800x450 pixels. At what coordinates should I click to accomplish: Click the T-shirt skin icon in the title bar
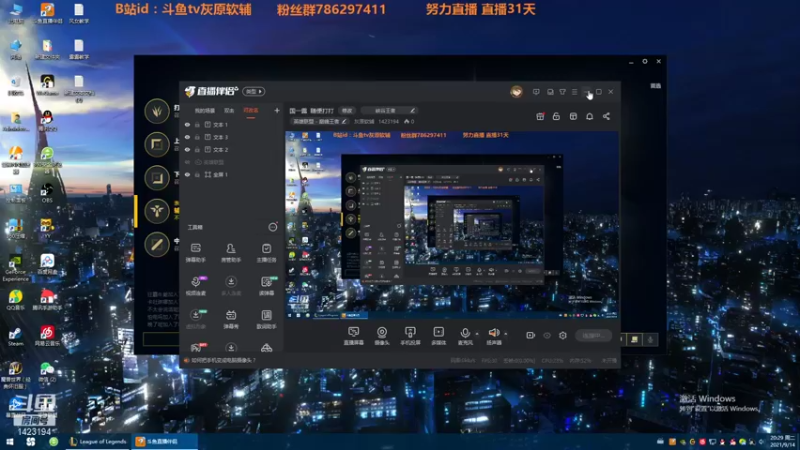point(562,92)
